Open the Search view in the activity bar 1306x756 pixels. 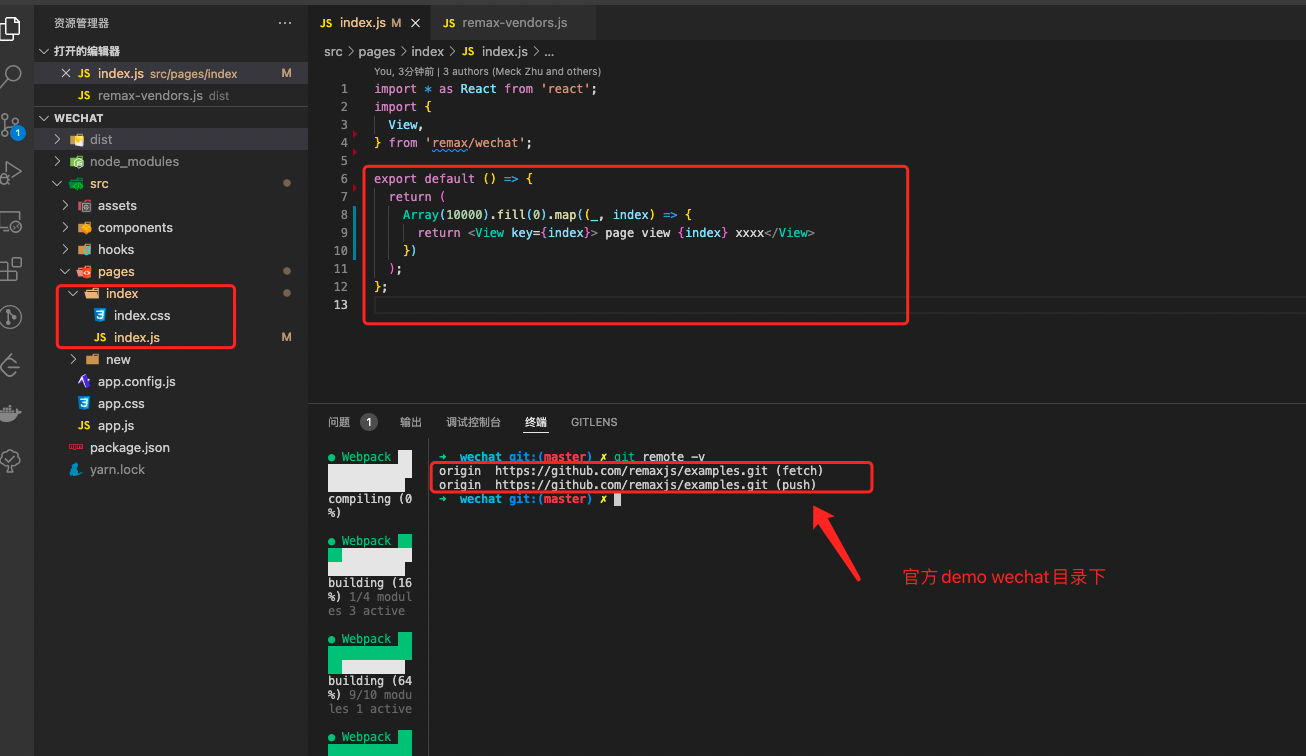coord(10,76)
